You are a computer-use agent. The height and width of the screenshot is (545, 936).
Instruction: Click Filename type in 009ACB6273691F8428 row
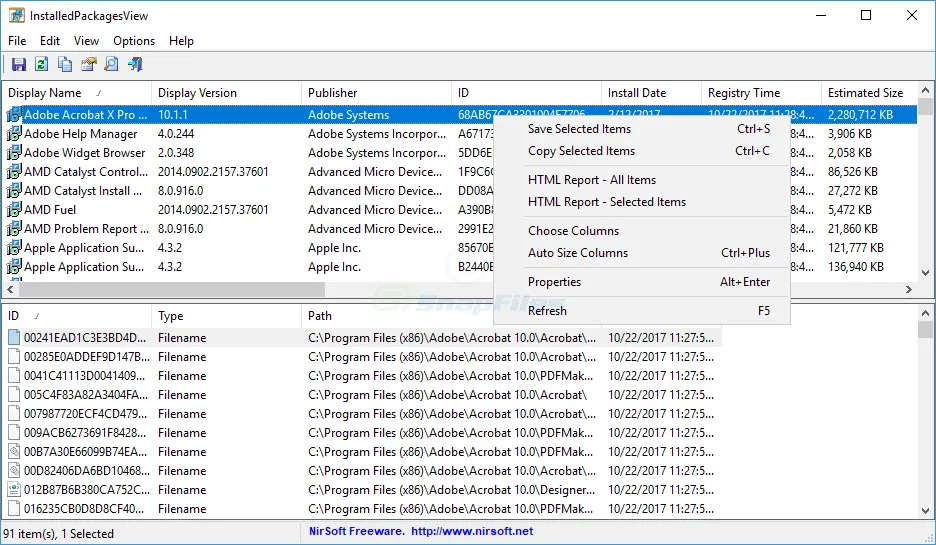(182, 433)
